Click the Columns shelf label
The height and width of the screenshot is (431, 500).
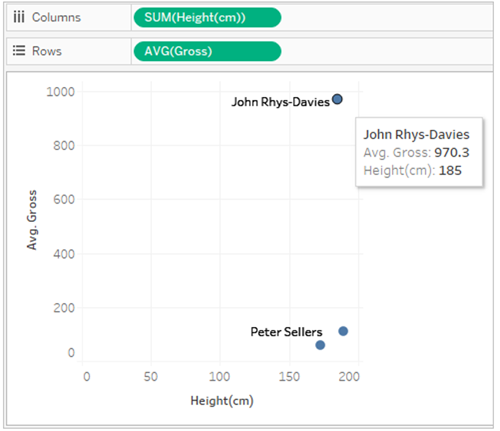click(56, 17)
